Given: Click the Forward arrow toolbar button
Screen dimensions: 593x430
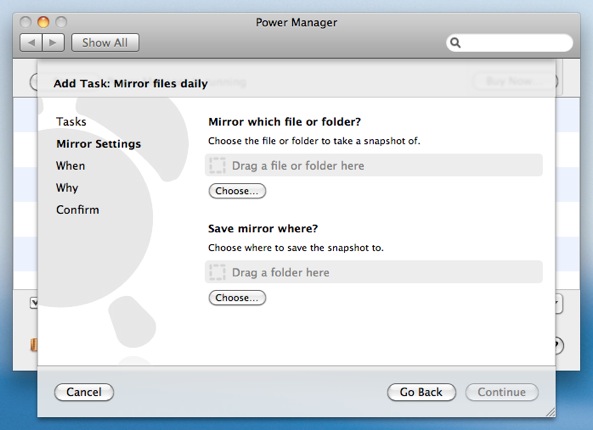Looking at the screenshot, I should tap(53, 43).
